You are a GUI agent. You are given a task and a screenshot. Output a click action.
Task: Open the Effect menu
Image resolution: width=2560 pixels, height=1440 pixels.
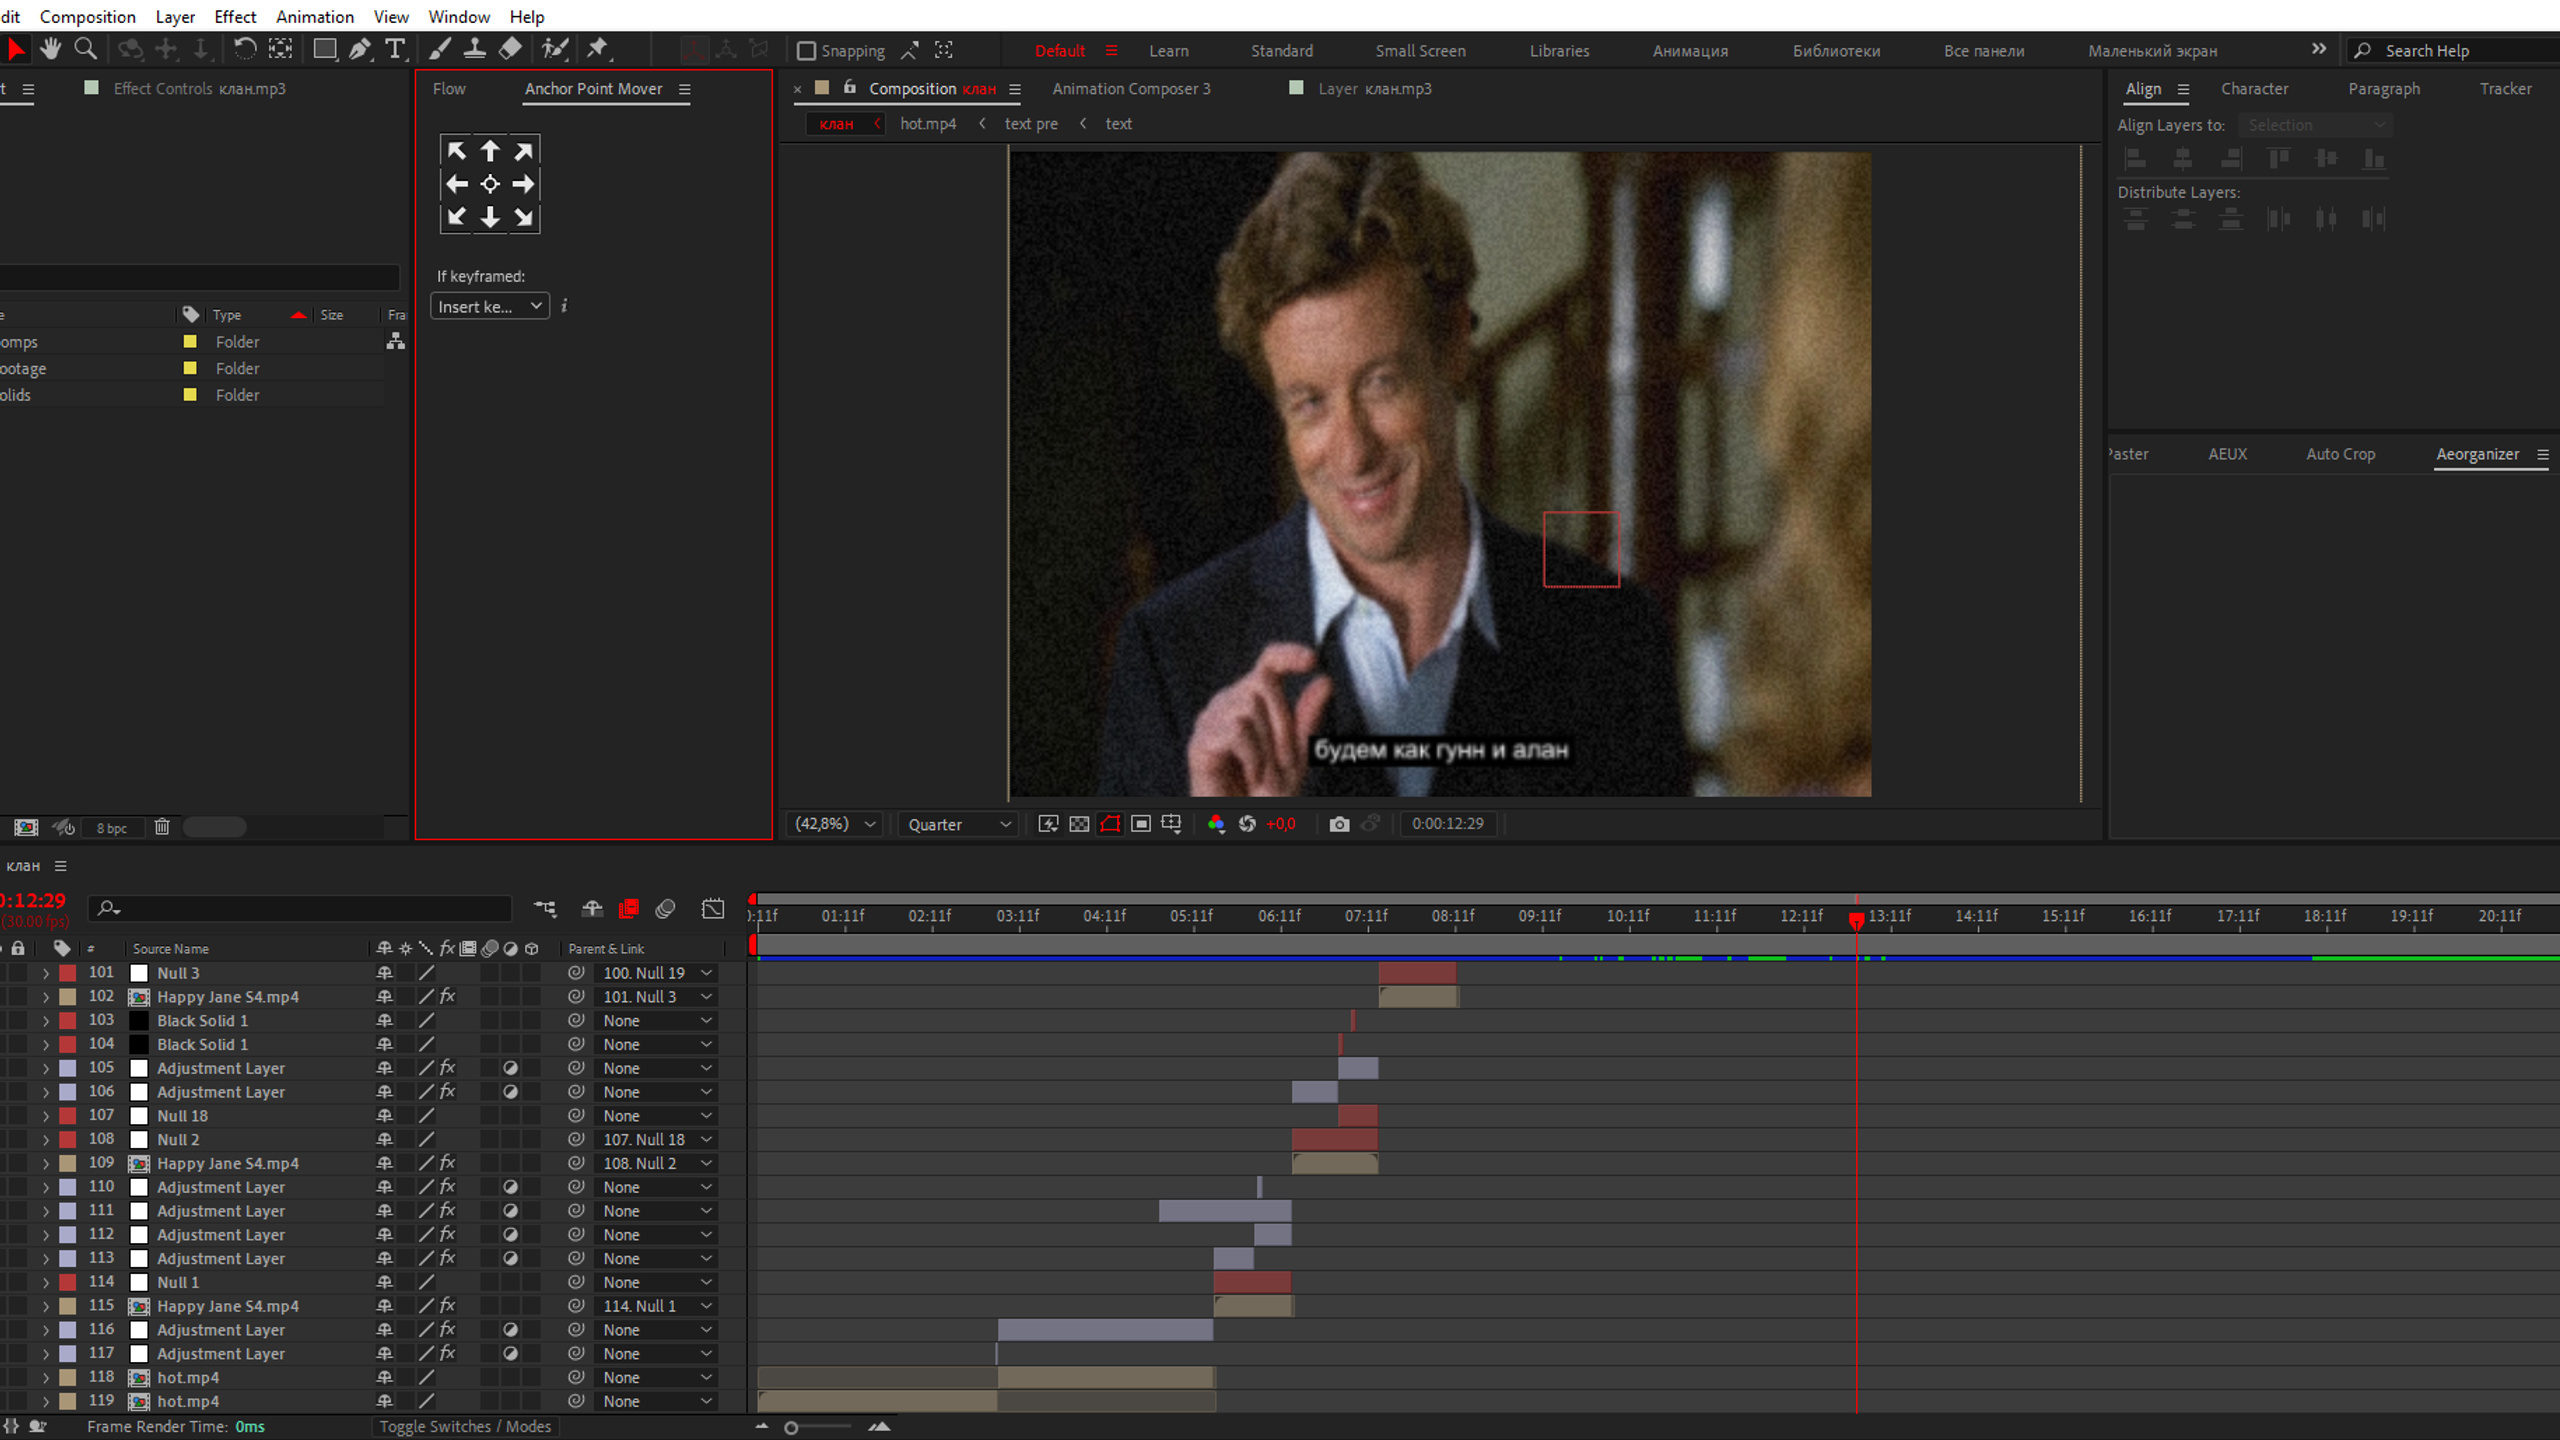pos(235,16)
